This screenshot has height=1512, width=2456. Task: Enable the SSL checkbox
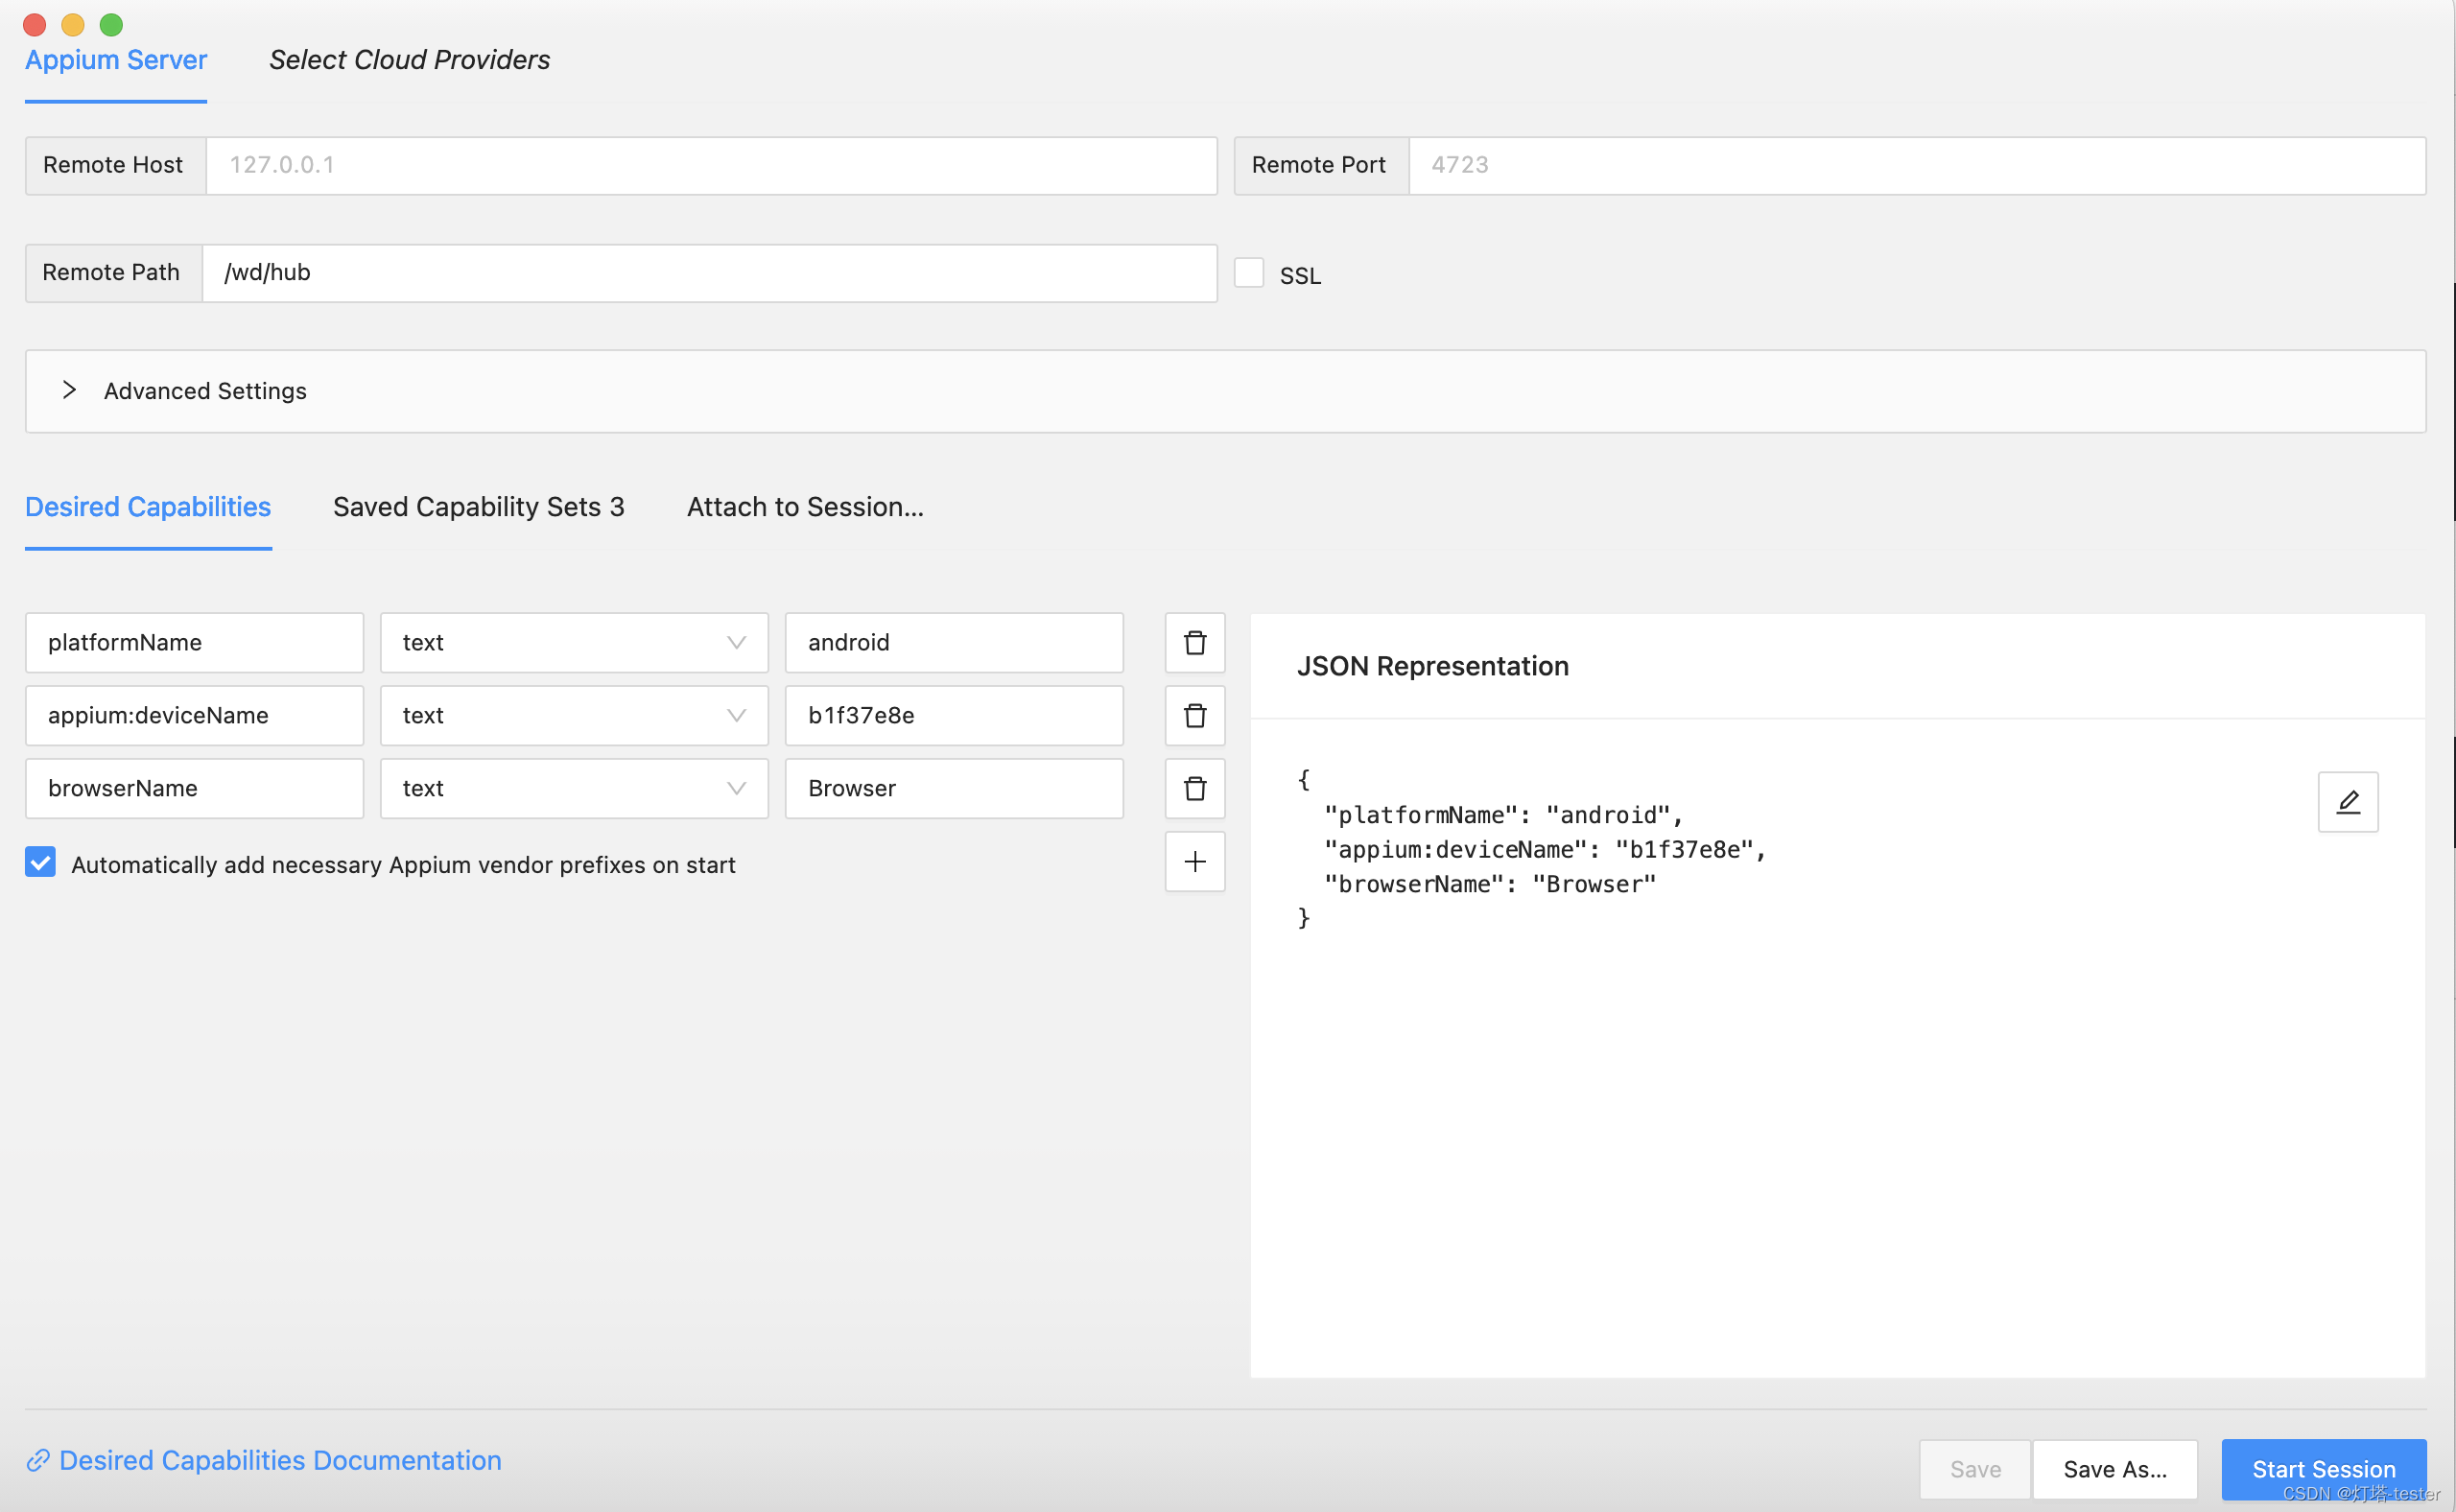[x=1248, y=273]
